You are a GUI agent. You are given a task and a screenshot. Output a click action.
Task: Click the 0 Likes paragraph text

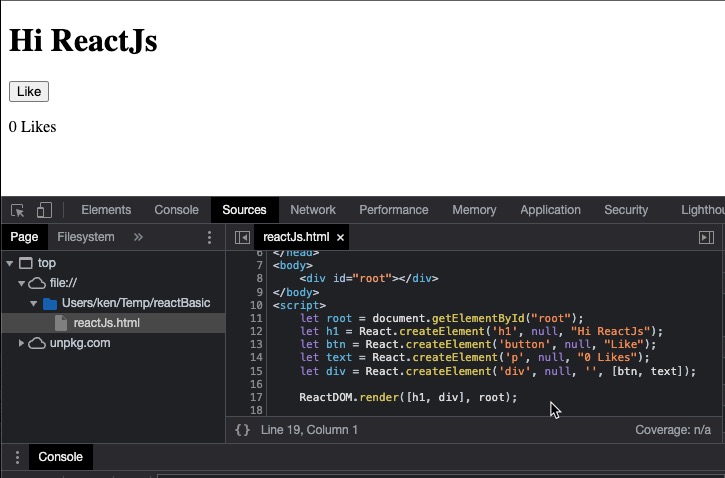pos(32,127)
